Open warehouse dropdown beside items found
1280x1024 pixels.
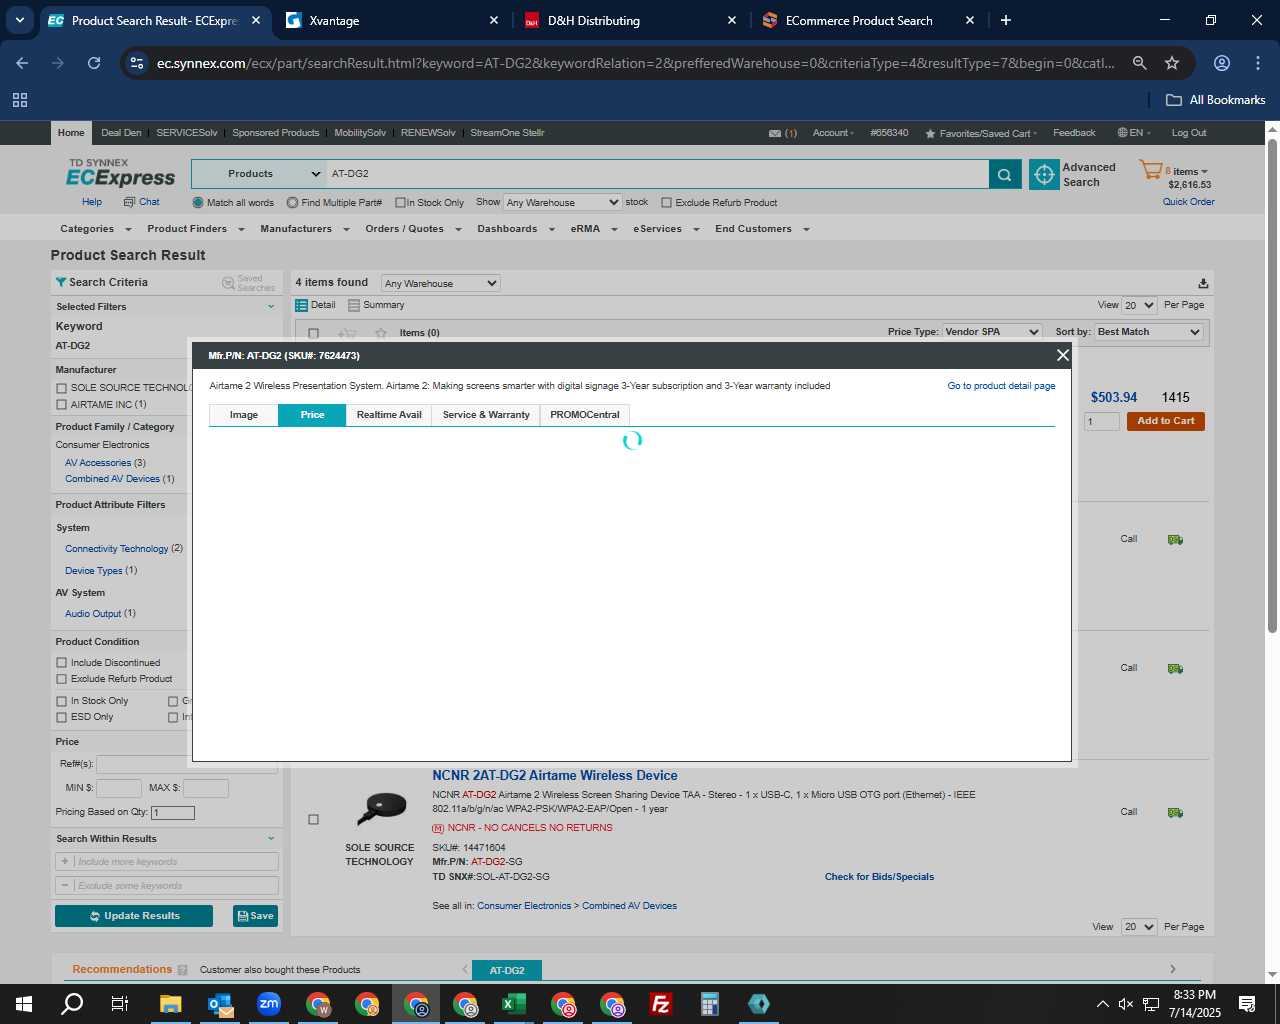pos(440,283)
